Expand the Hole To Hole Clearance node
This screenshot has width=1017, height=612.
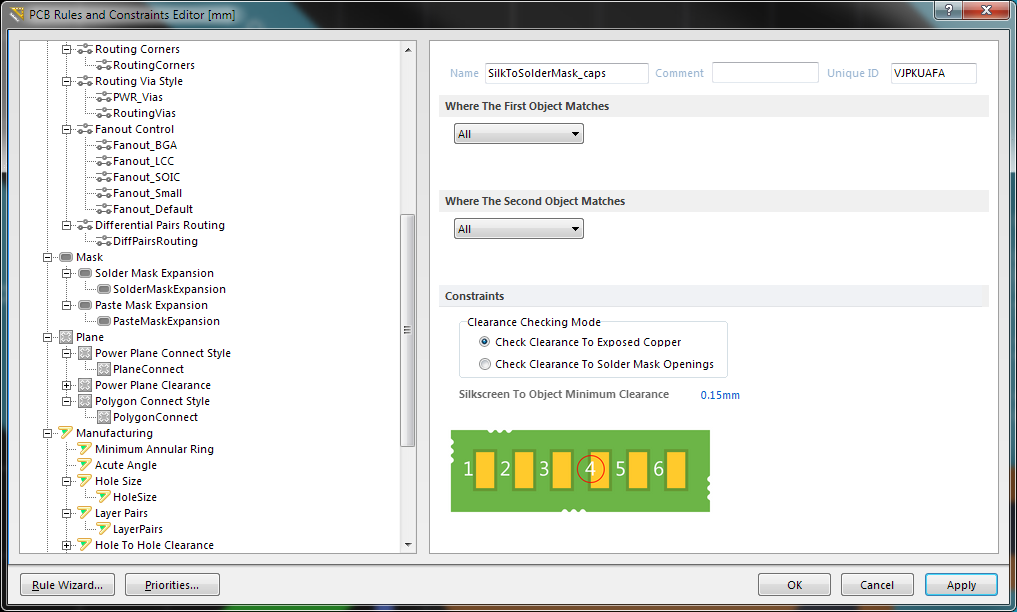click(x=66, y=545)
